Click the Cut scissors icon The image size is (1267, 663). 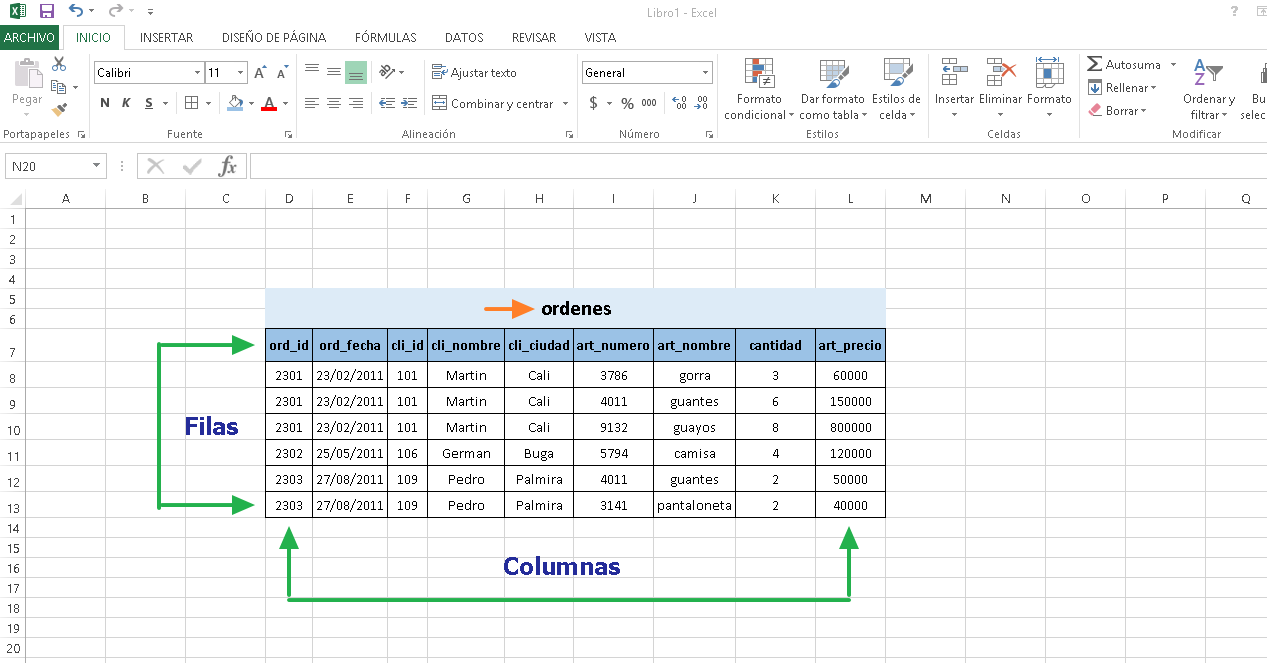point(59,64)
